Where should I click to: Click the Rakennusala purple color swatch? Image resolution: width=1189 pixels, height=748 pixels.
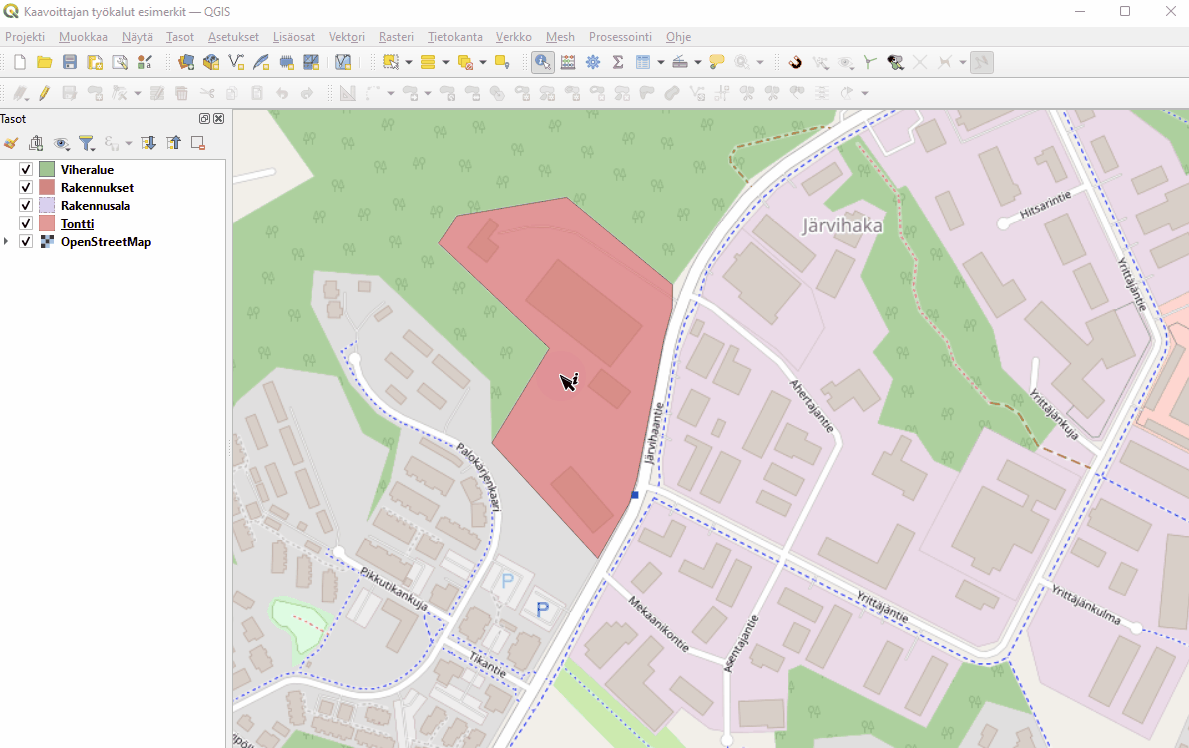click(47, 206)
